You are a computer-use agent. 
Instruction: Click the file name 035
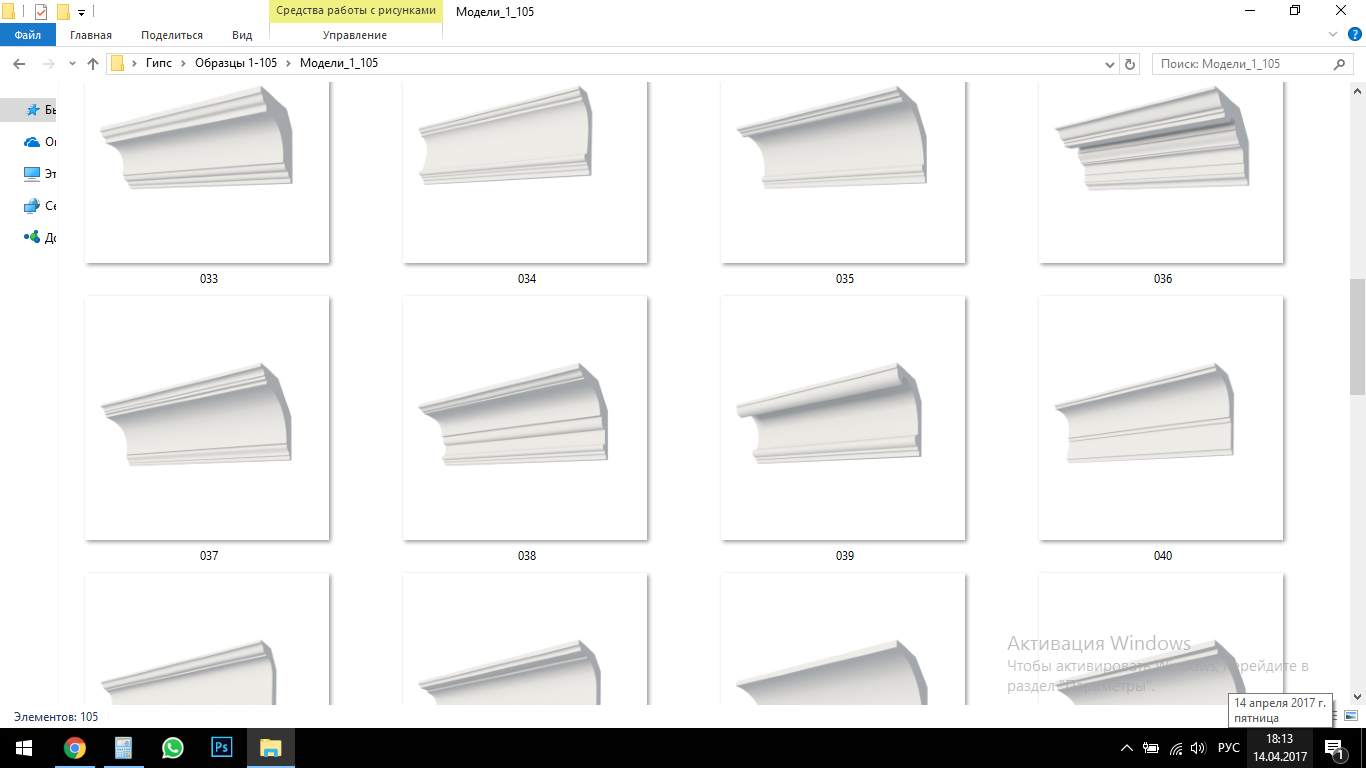[845, 279]
